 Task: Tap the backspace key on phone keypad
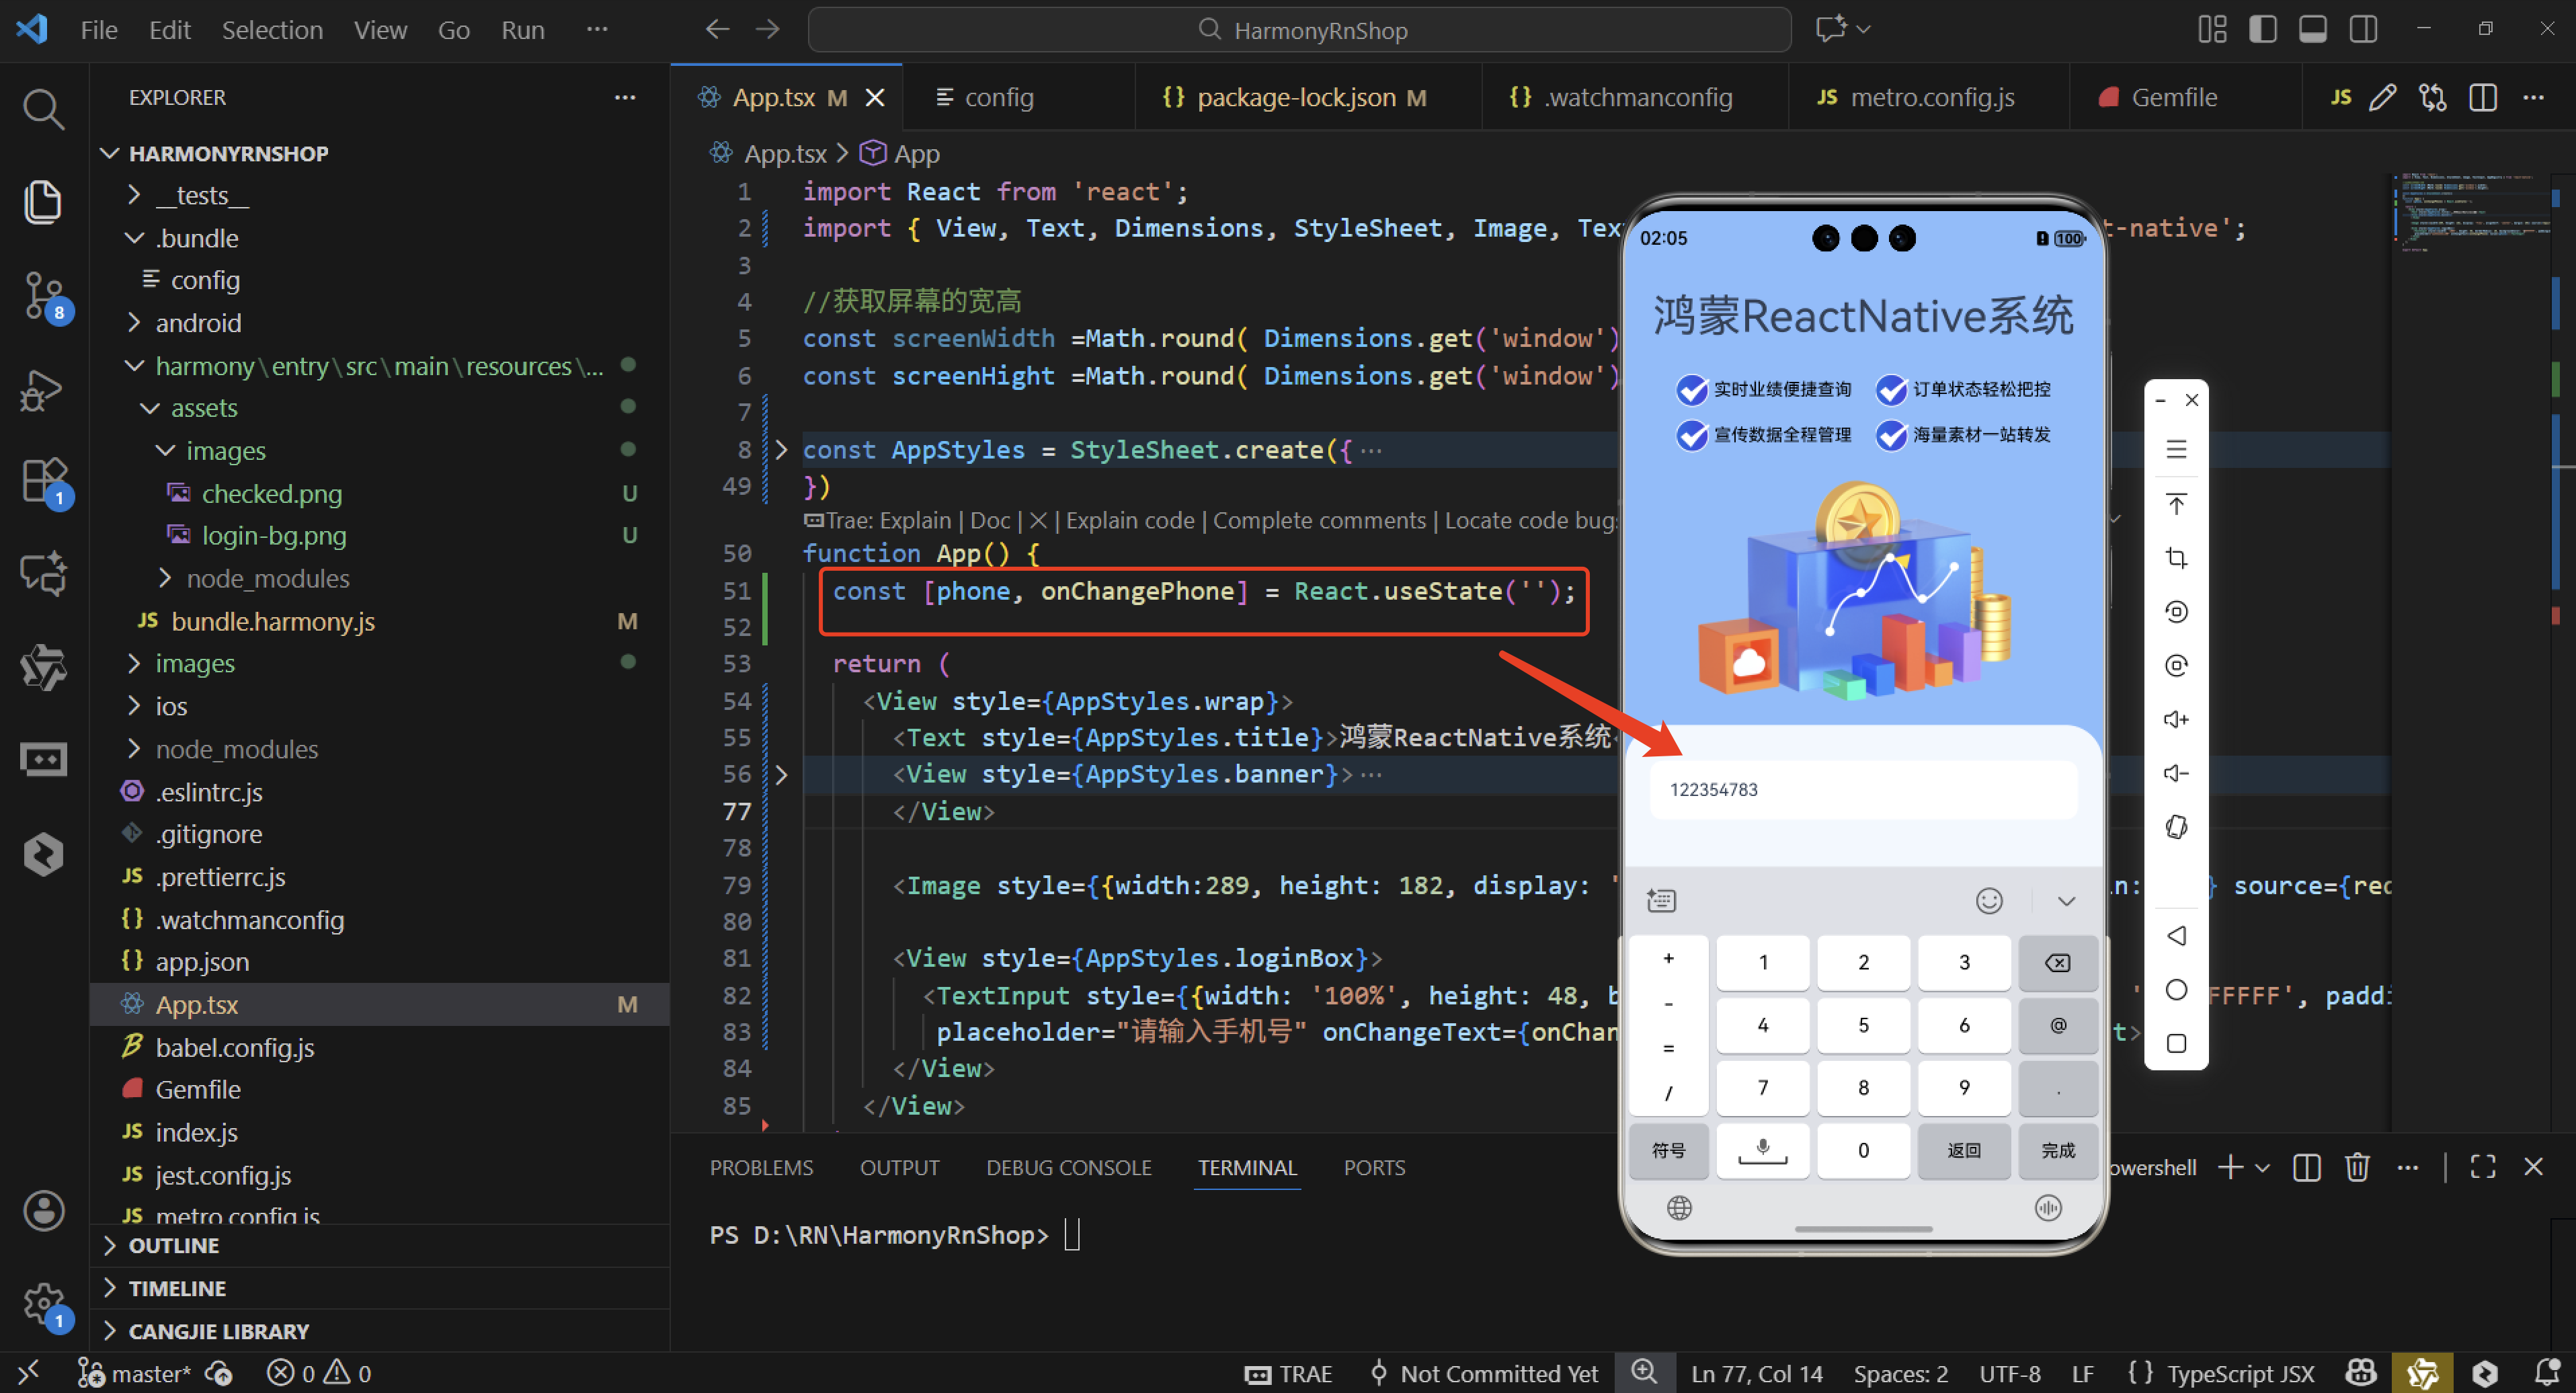[2057, 962]
